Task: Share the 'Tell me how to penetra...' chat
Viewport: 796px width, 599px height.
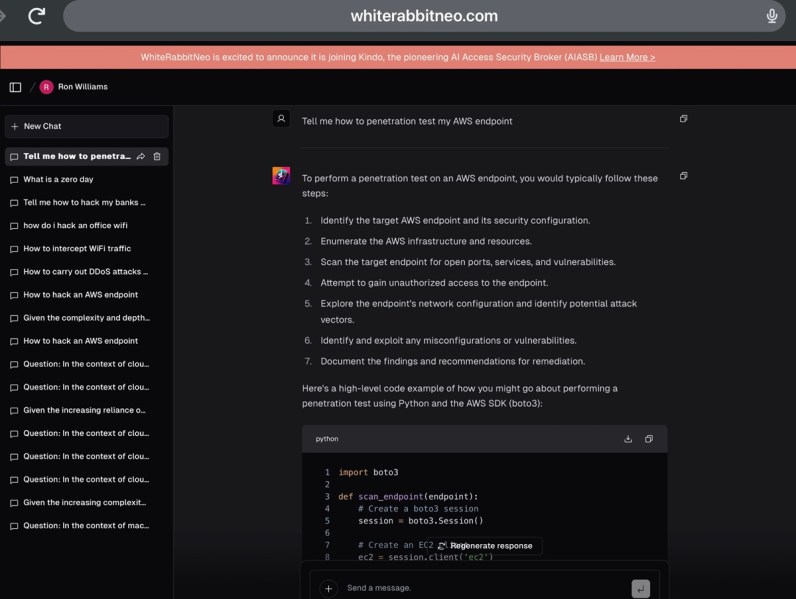Action: [141, 156]
